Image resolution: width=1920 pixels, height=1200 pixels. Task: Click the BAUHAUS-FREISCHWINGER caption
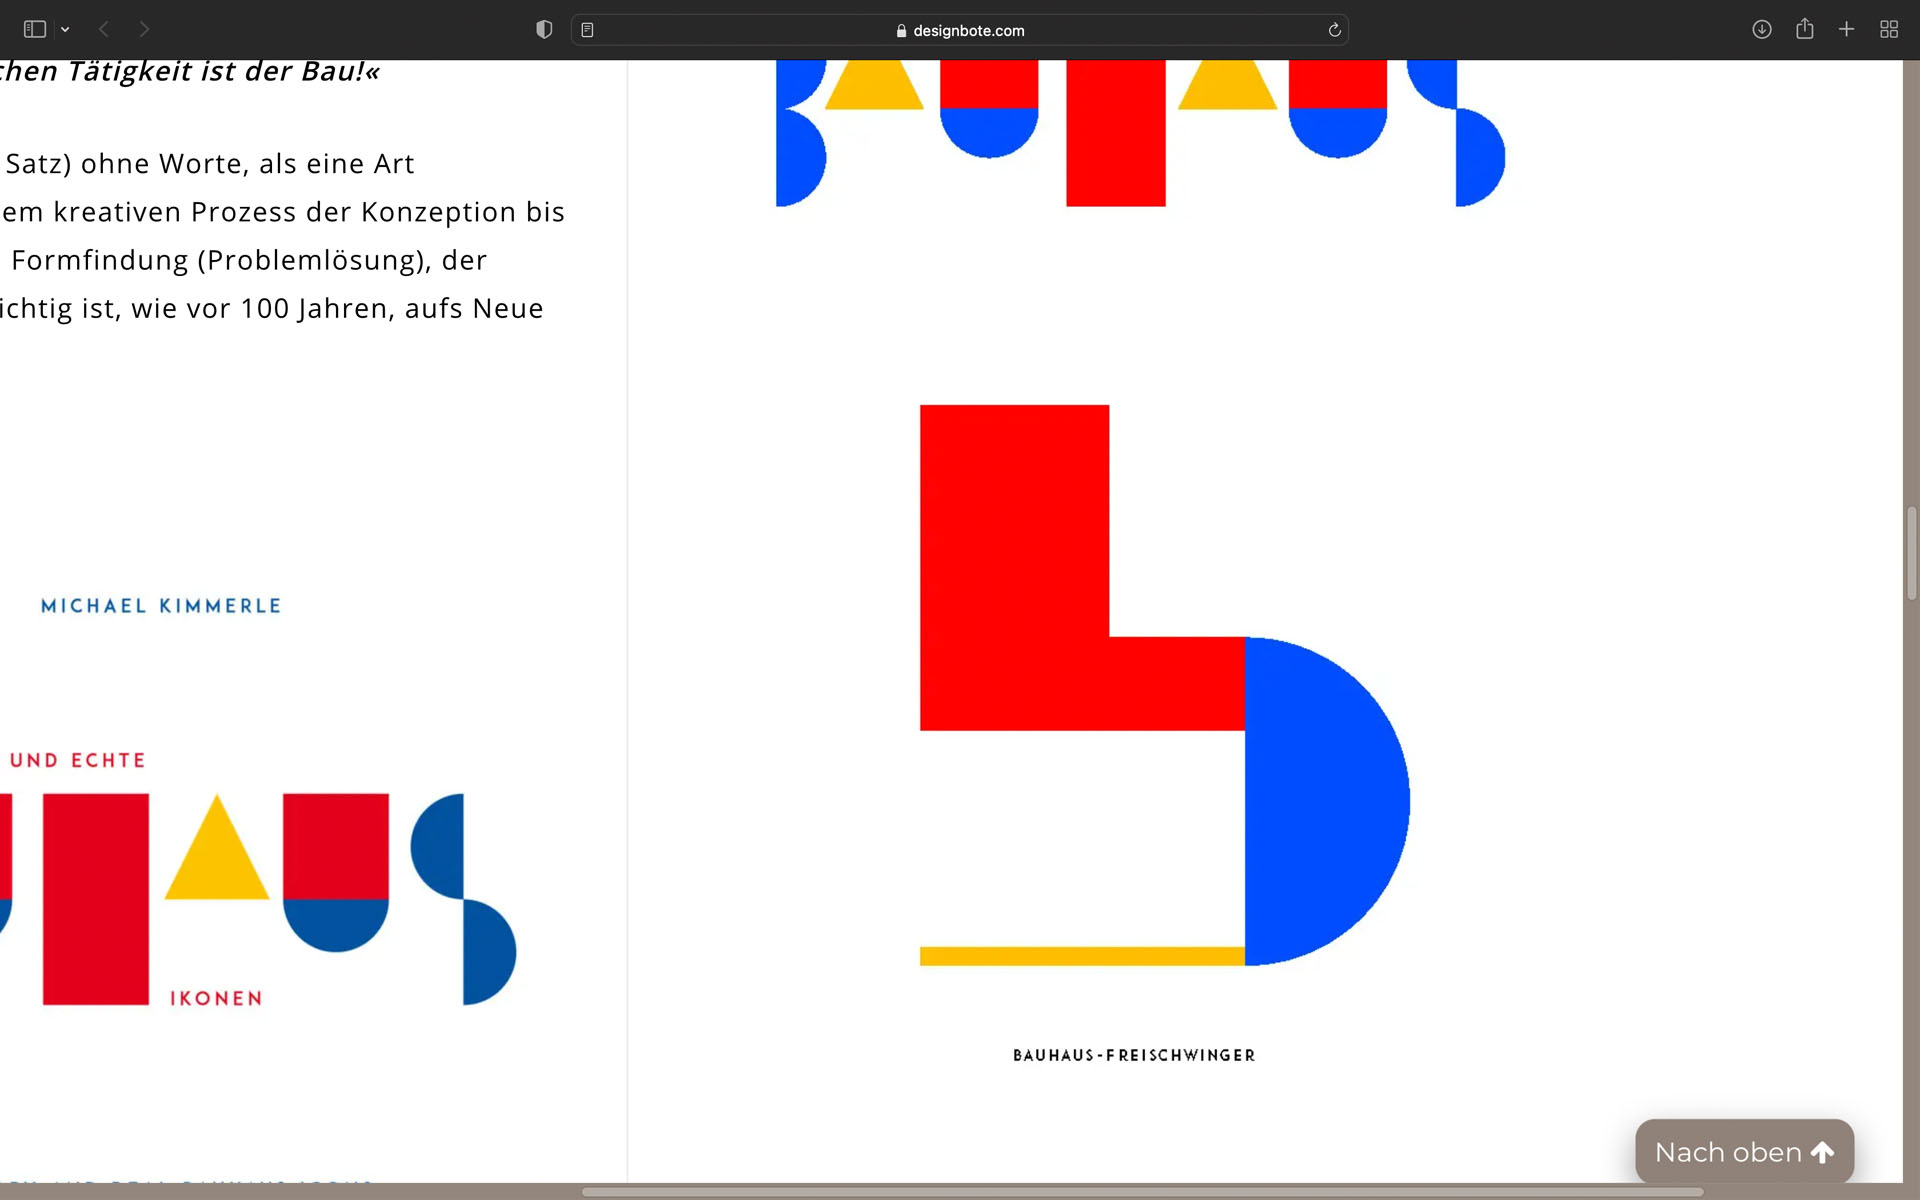(x=1134, y=1055)
